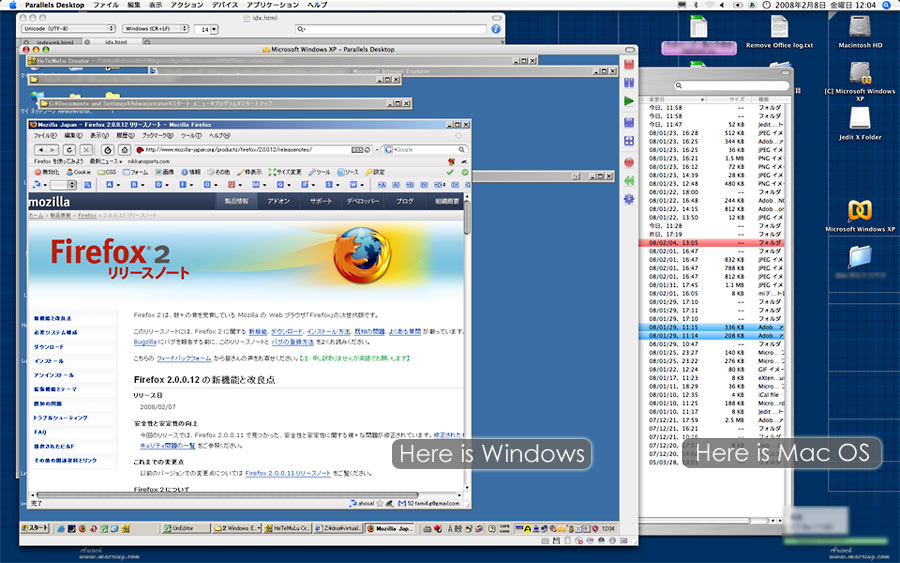Select Finder row 08/01/29, 11:15 336 KB
Viewport: 900px width, 563px height.
[712, 327]
